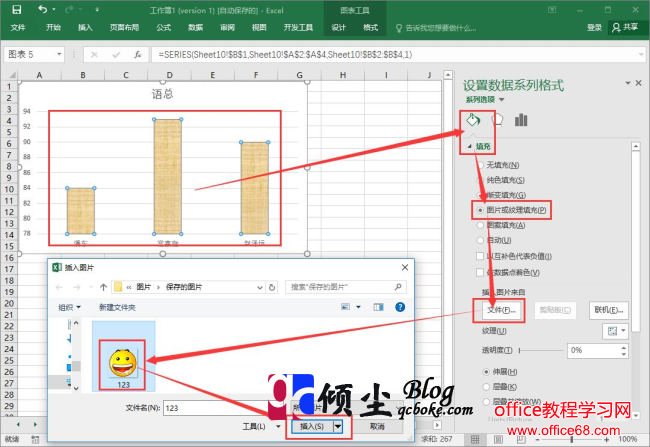The height and width of the screenshot is (447, 650).
Task: Select Gradient fill (渐变填充) radio button
Action: point(480,195)
